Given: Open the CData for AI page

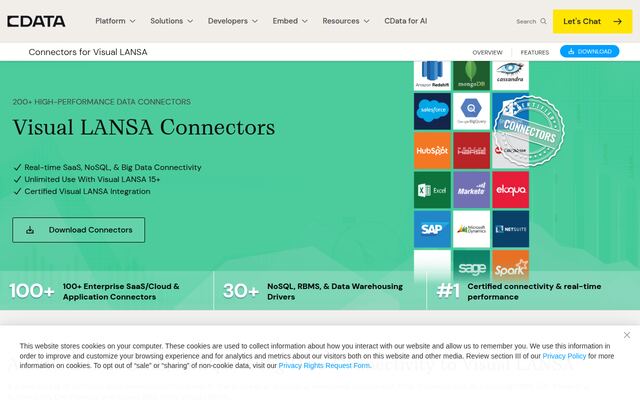Looking at the screenshot, I should click(x=406, y=21).
